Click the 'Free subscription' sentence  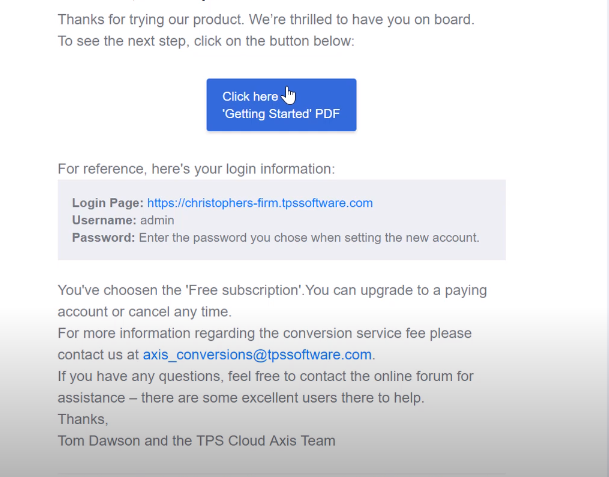click(x=272, y=301)
